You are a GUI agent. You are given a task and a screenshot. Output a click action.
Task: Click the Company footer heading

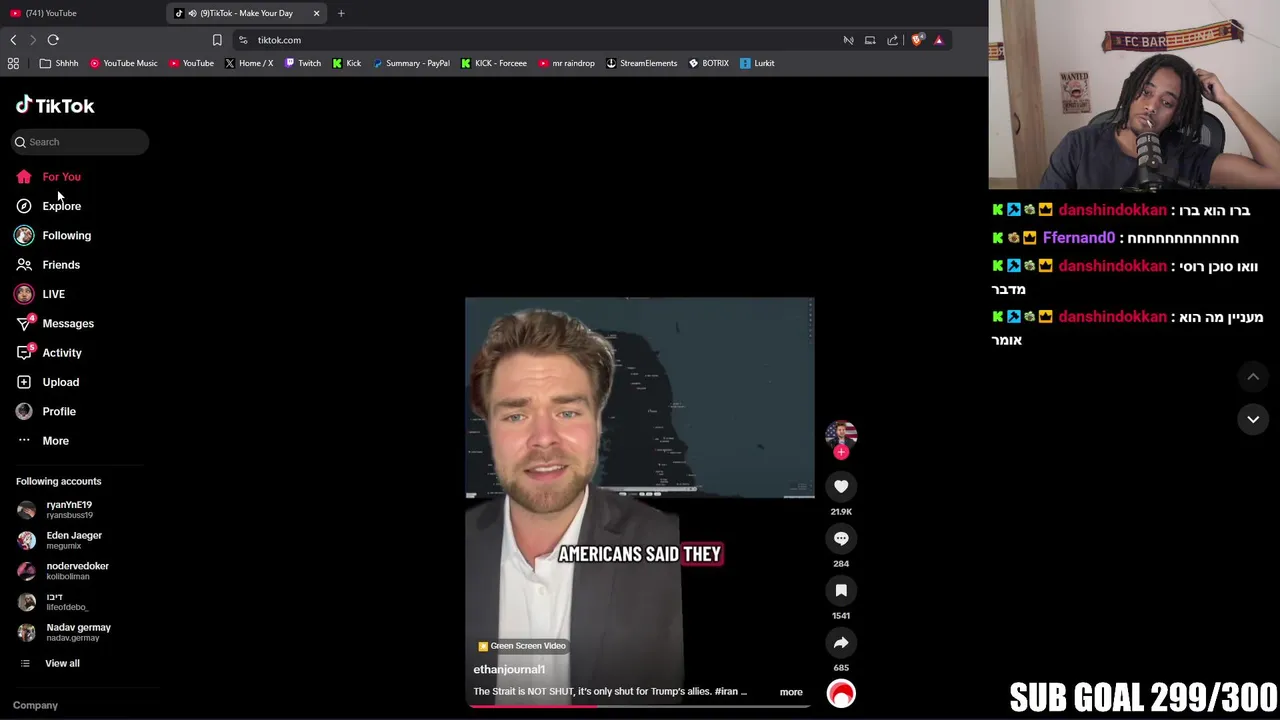click(35, 706)
